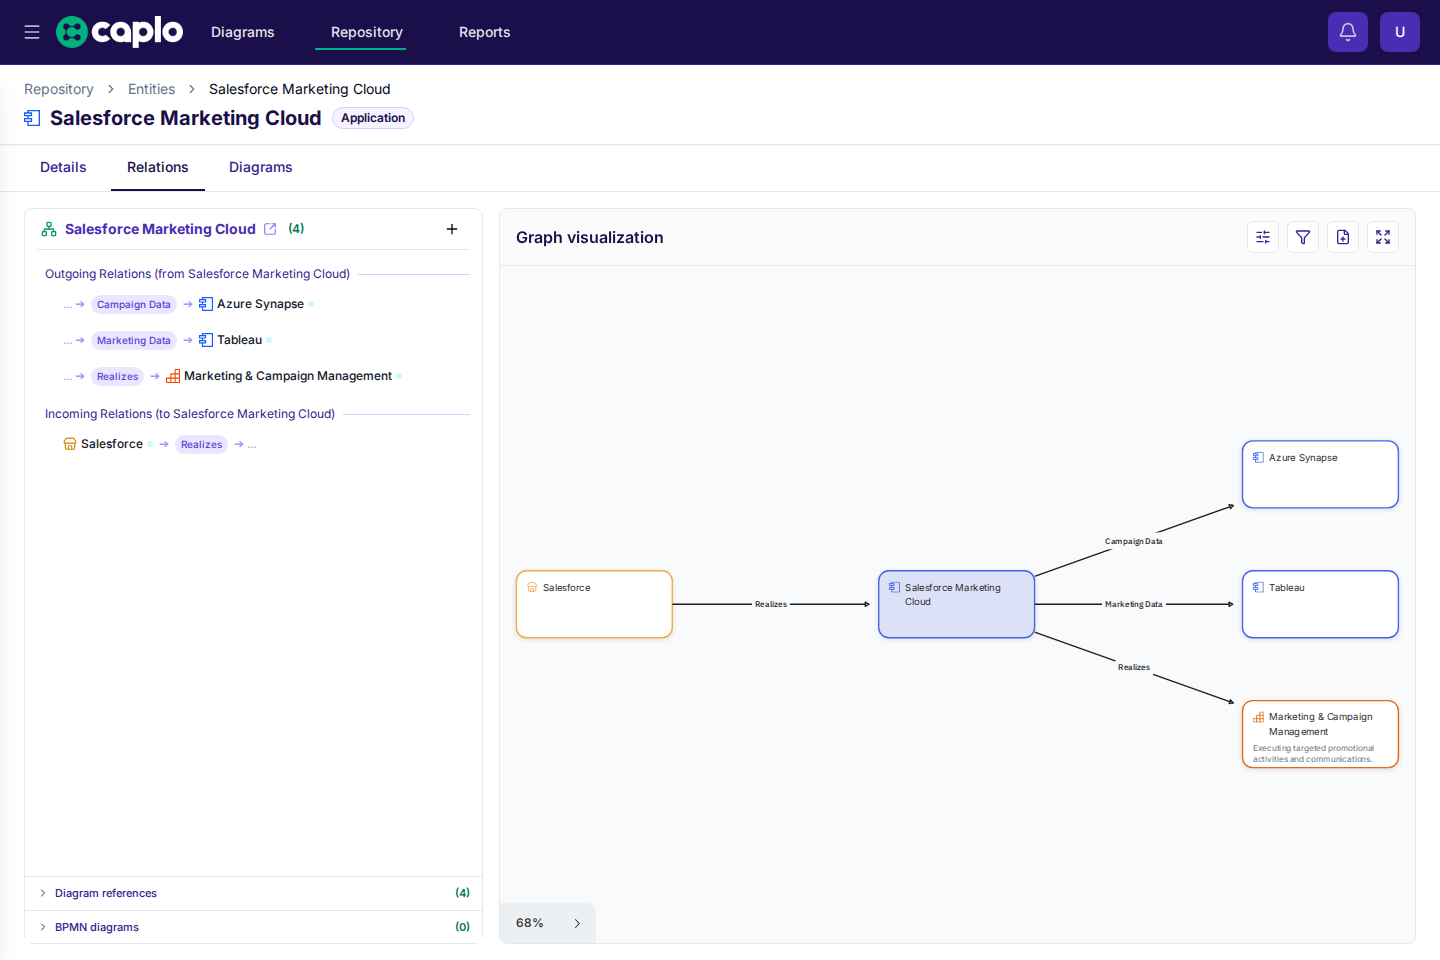Click the Caplo logo
Screen dimensions: 1440x960
120,32
